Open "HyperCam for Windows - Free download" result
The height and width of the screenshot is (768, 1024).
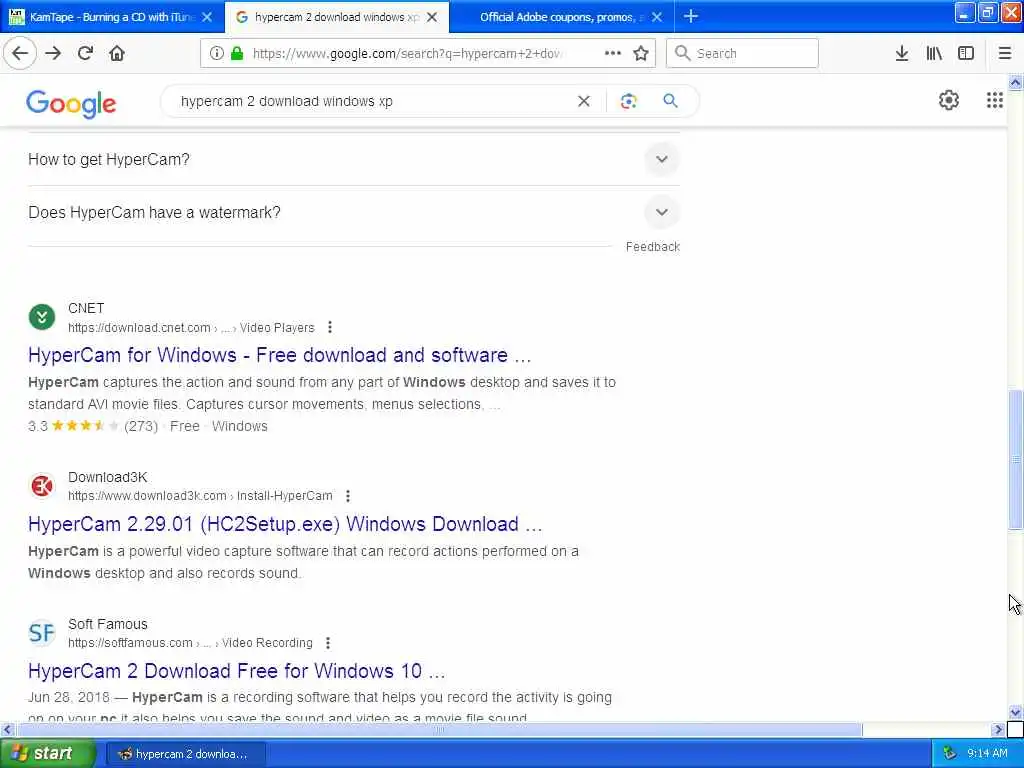click(x=280, y=355)
